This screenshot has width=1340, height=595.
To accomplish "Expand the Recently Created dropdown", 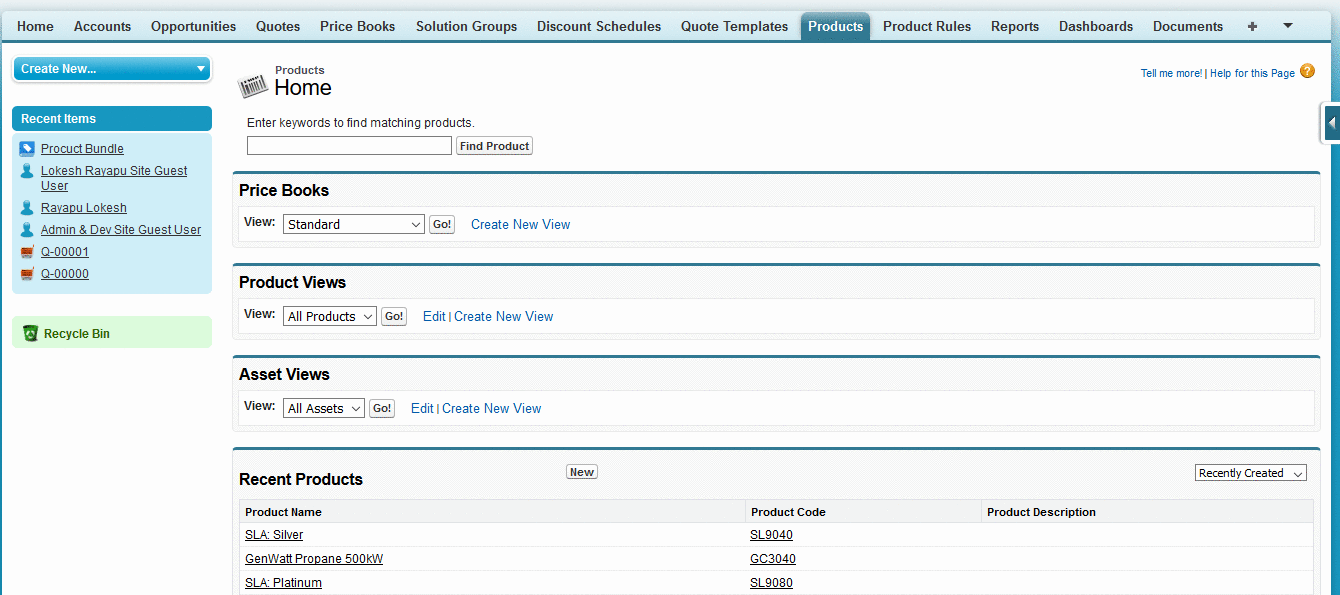I will pos(1250,473).
